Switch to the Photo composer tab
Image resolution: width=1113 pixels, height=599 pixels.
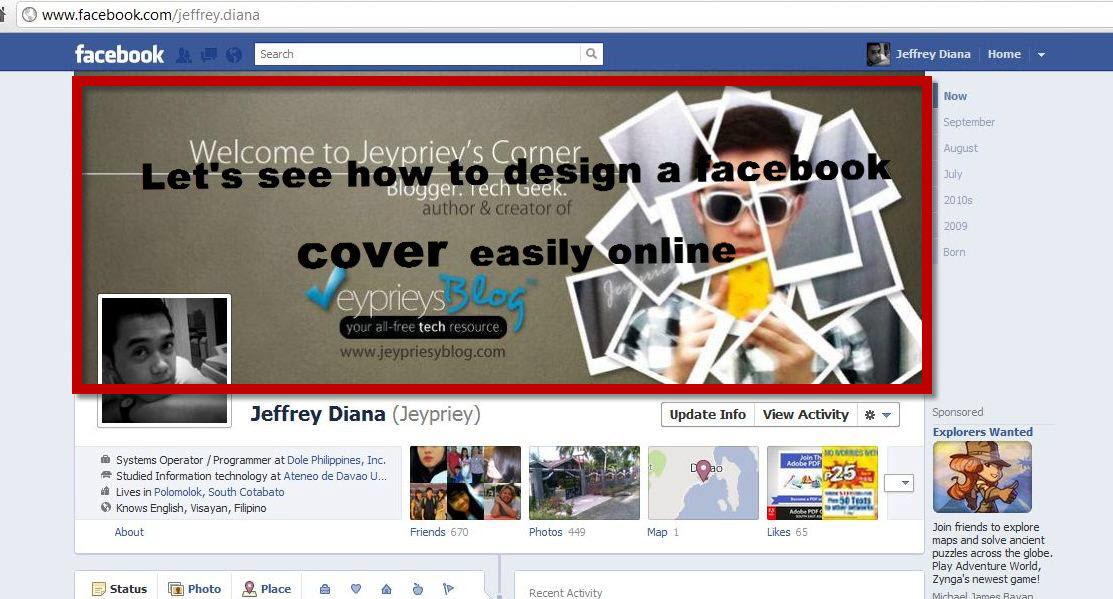point(195,588)
